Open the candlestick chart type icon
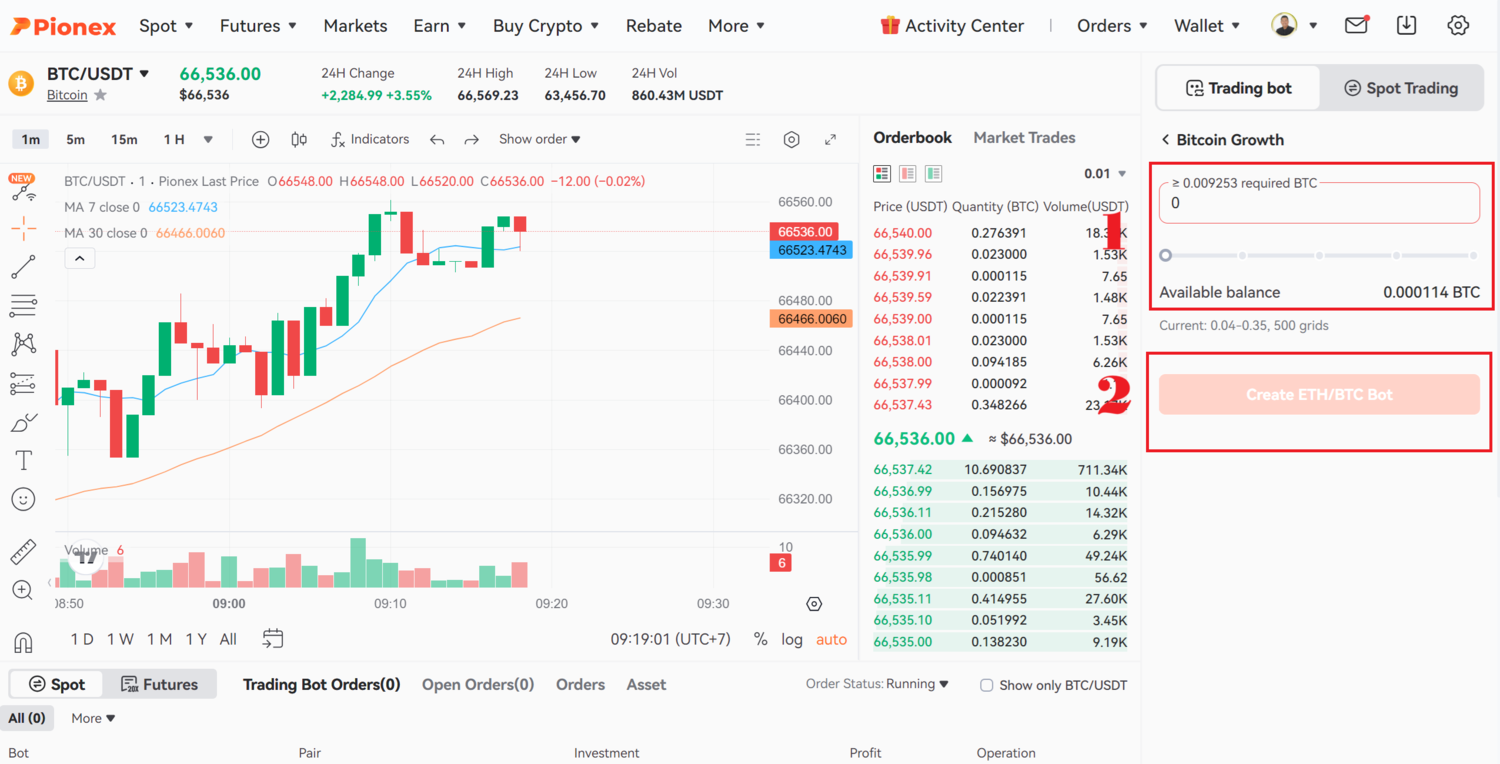This screenshot has height=764, width=1500. [299, 140]
